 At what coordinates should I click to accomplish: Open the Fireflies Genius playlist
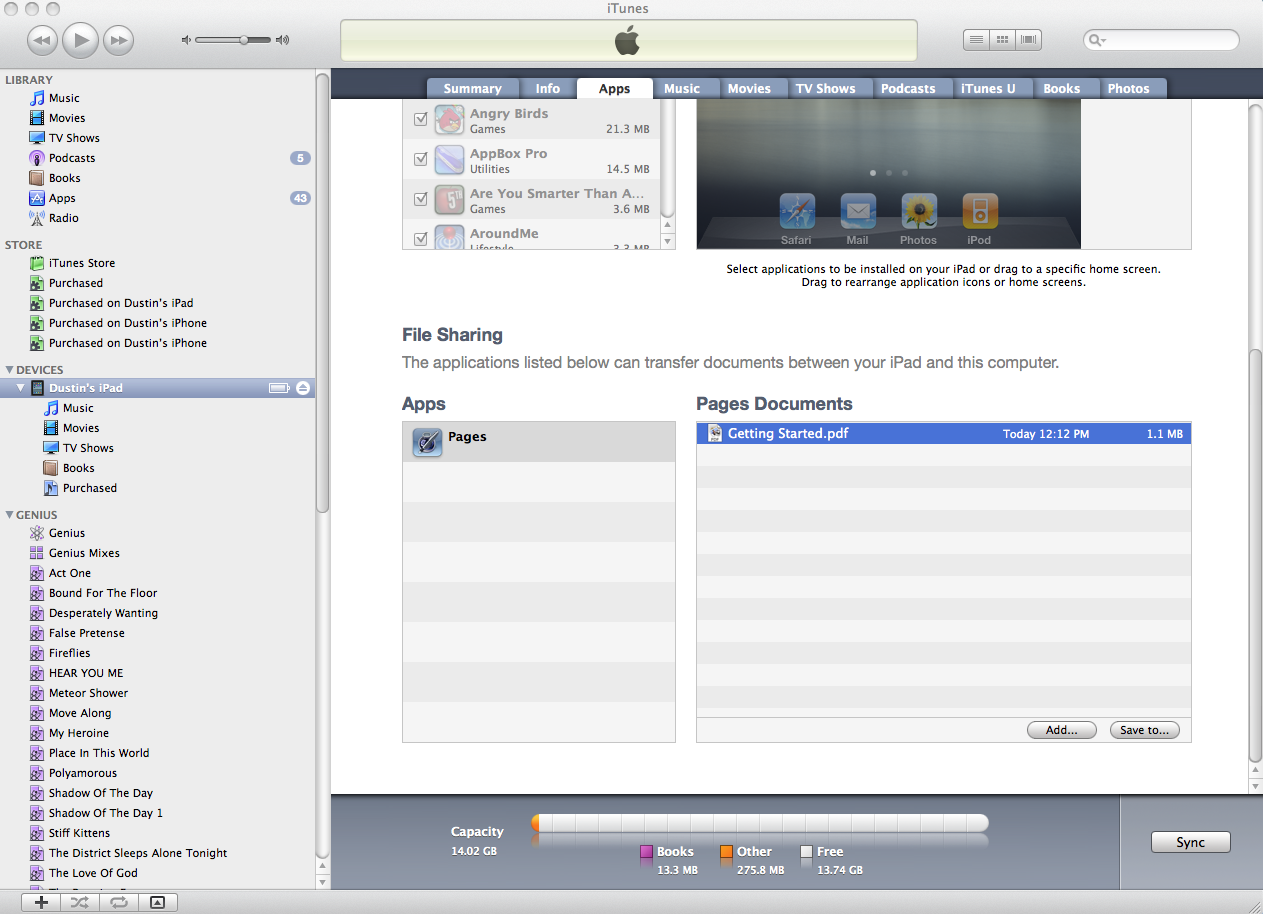(69, 653)
